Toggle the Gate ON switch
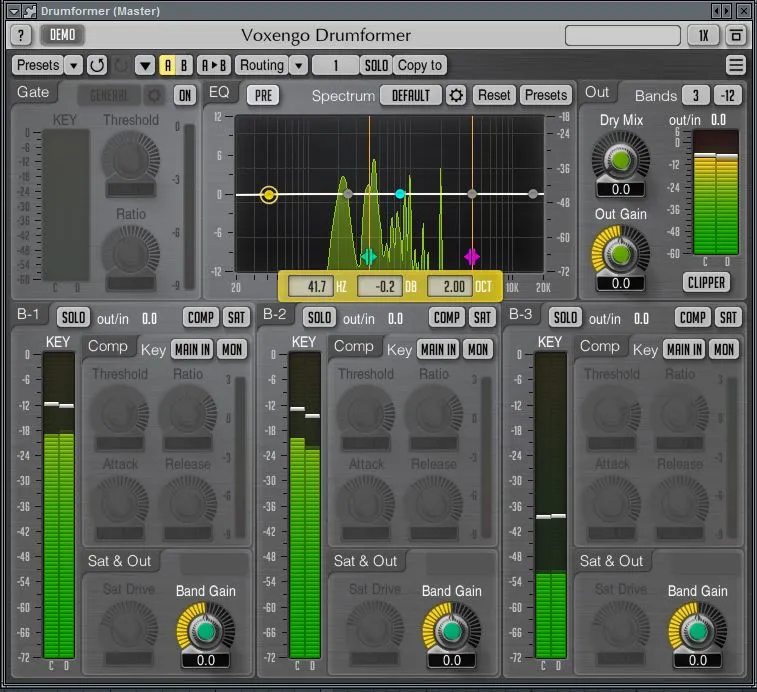The image size is (757, 692). click(185, 95)
